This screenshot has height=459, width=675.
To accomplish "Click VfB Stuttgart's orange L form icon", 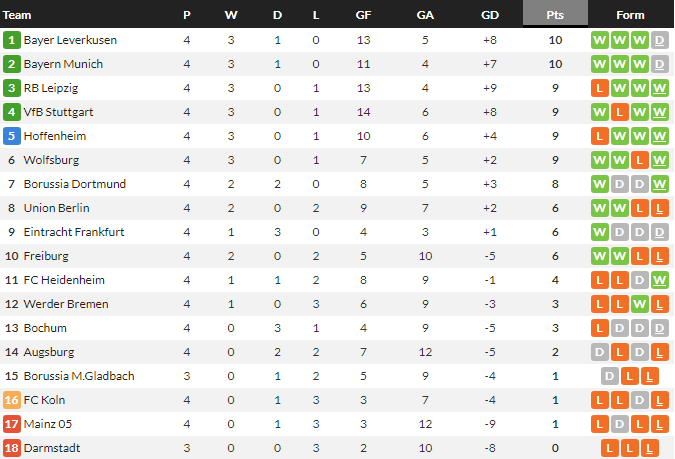I will point(619,112).
